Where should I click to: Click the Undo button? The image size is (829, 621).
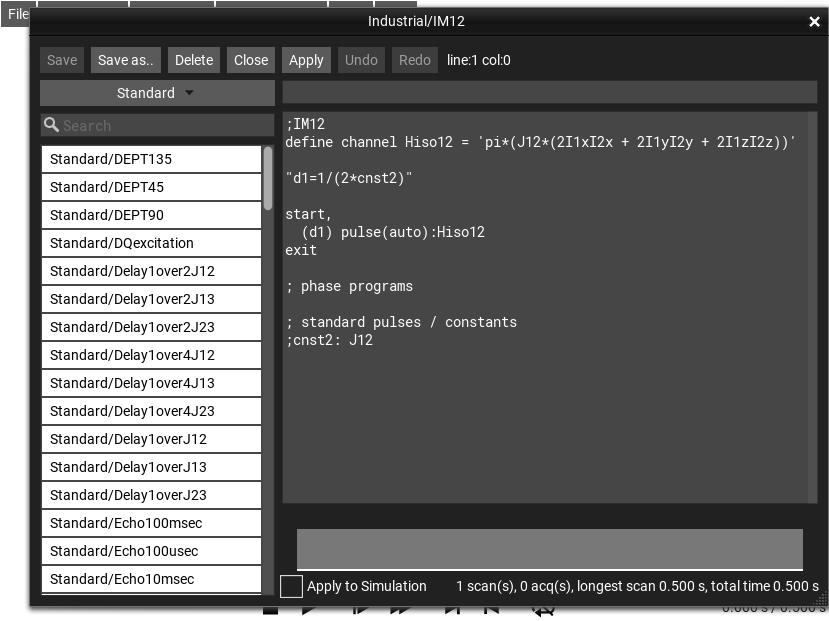361,60
